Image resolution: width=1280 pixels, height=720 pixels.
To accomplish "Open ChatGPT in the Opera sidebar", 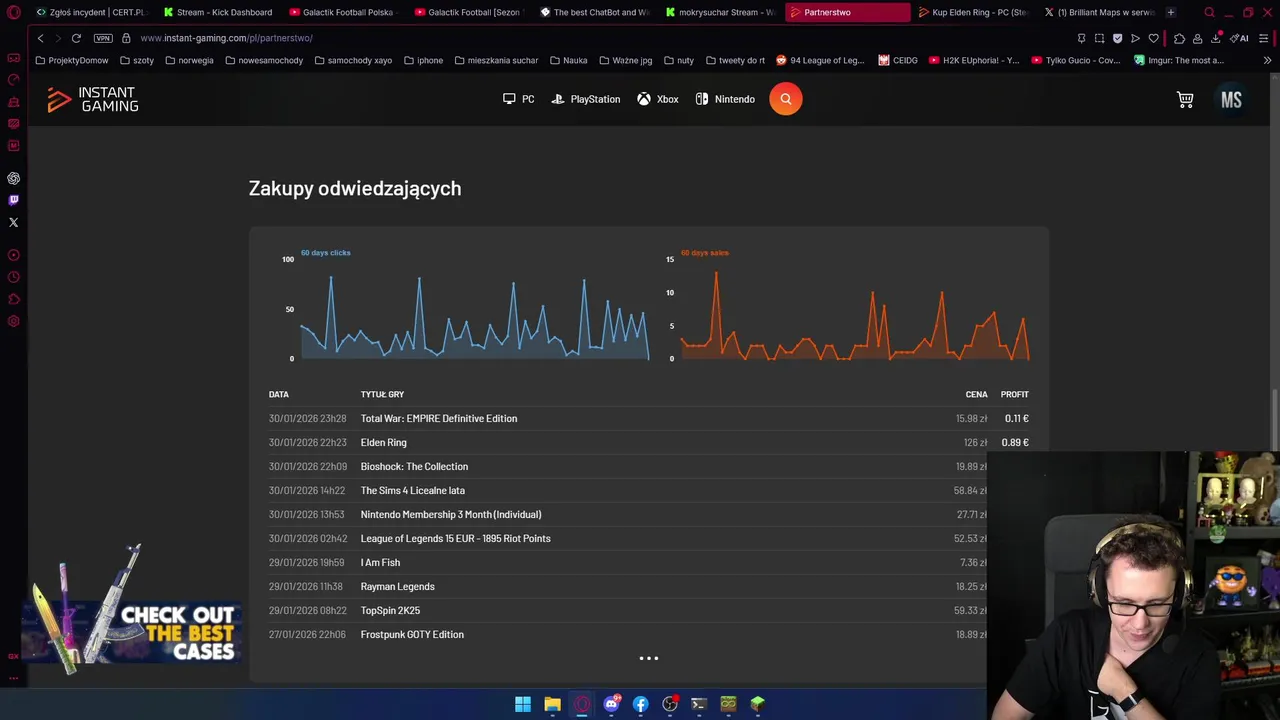I will 14,178.
